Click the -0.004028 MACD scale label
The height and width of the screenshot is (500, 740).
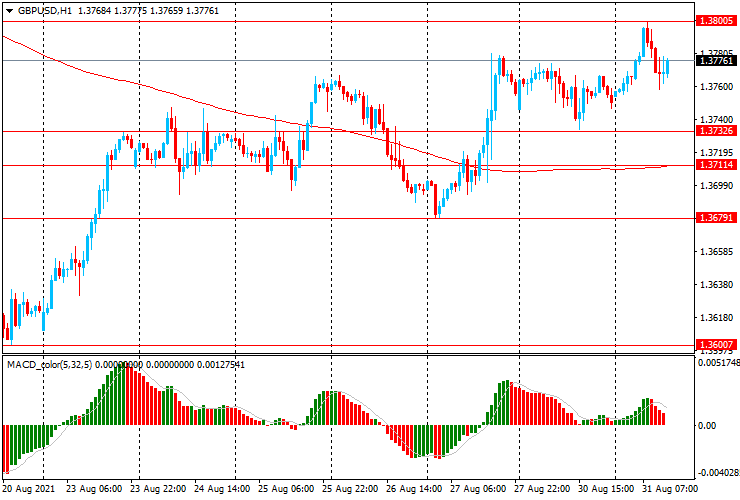(718, 473)
